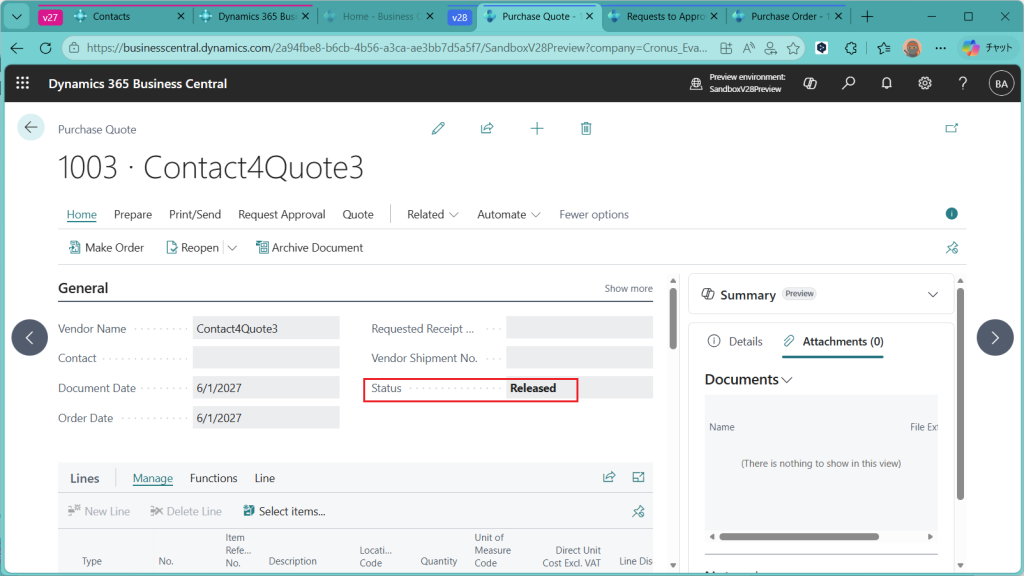Screen dimensions: 1024x576
Task: Click the plus icon to create new quote
Action: [537, 128]
